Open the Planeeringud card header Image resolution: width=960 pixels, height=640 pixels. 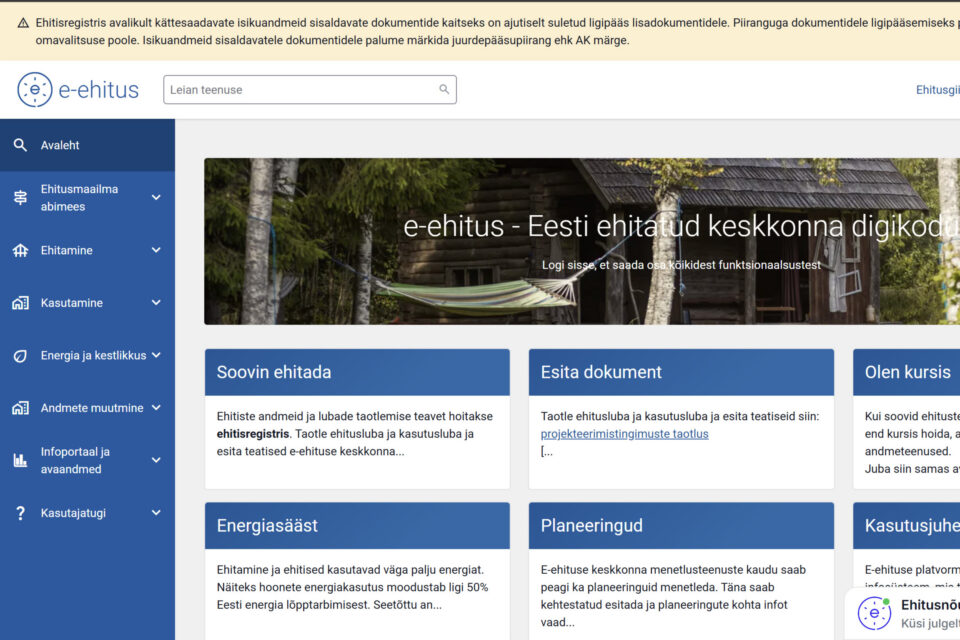pyautogui.click(x=681, y=525)
